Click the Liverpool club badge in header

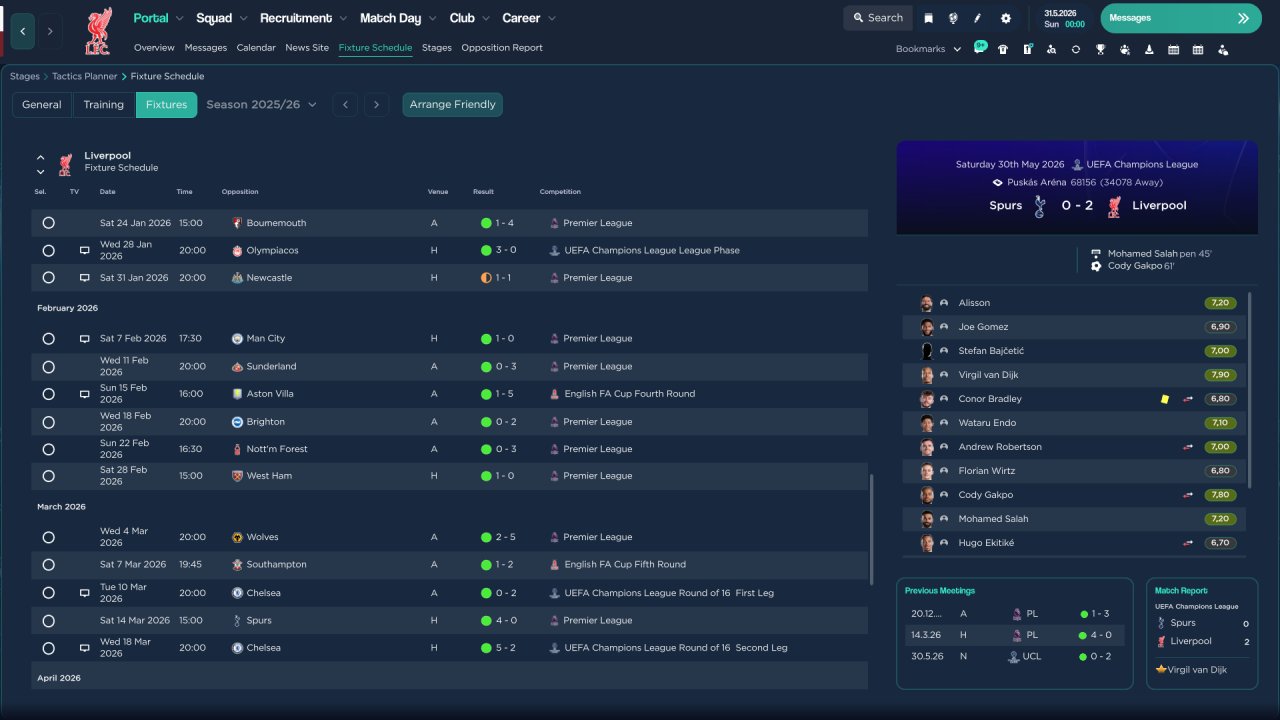coord(98,31)
